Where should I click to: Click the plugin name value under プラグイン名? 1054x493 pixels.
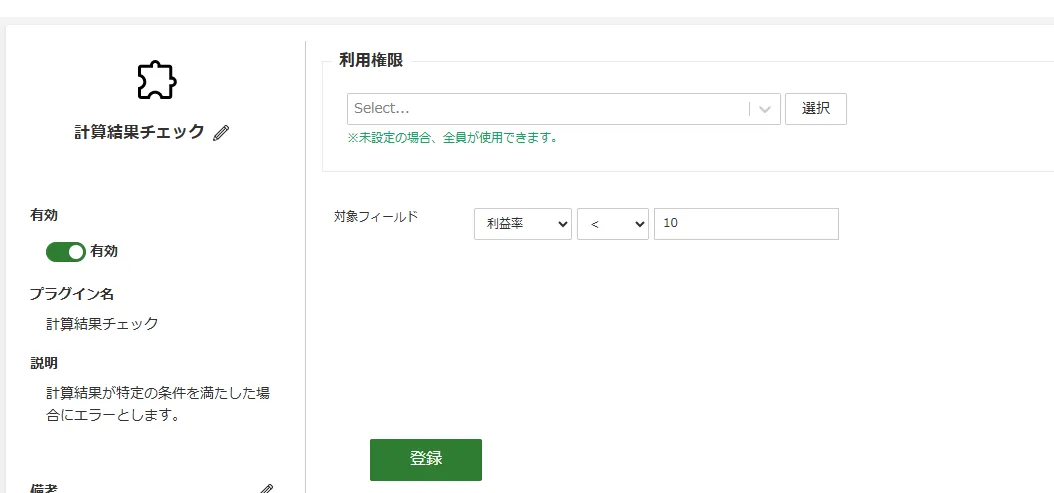point(102,324)
